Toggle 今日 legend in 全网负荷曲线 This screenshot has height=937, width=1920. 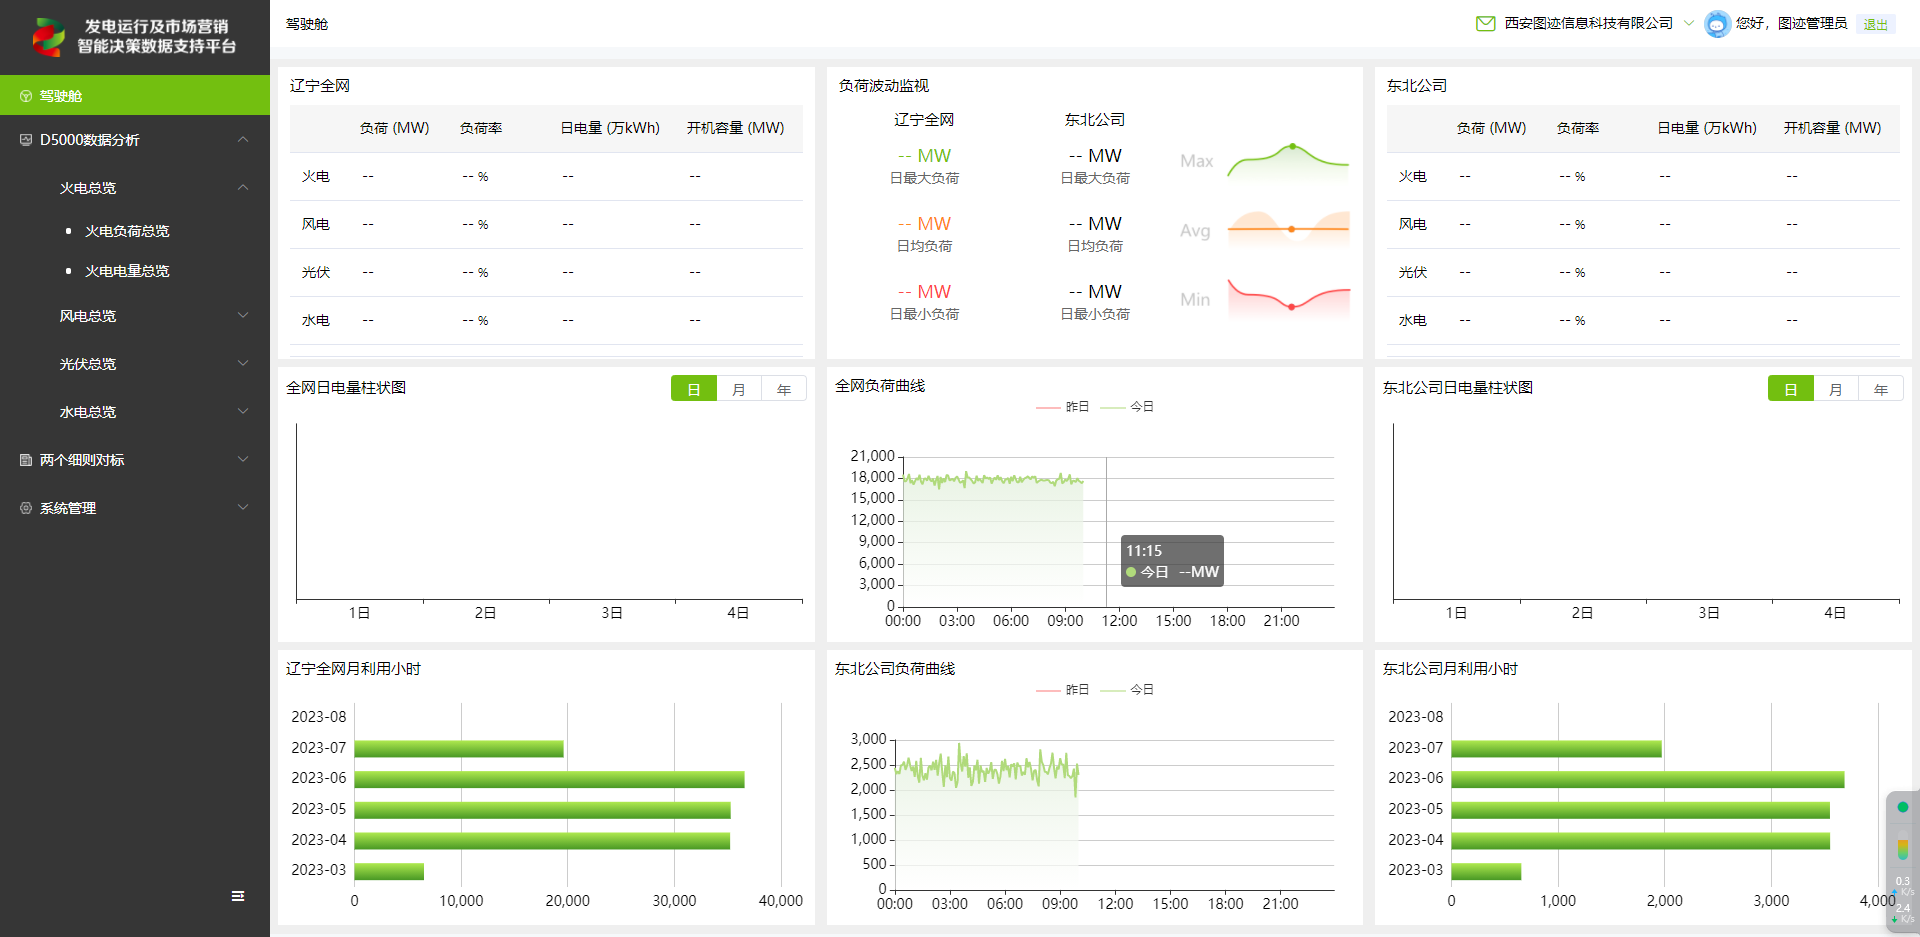1127,407
